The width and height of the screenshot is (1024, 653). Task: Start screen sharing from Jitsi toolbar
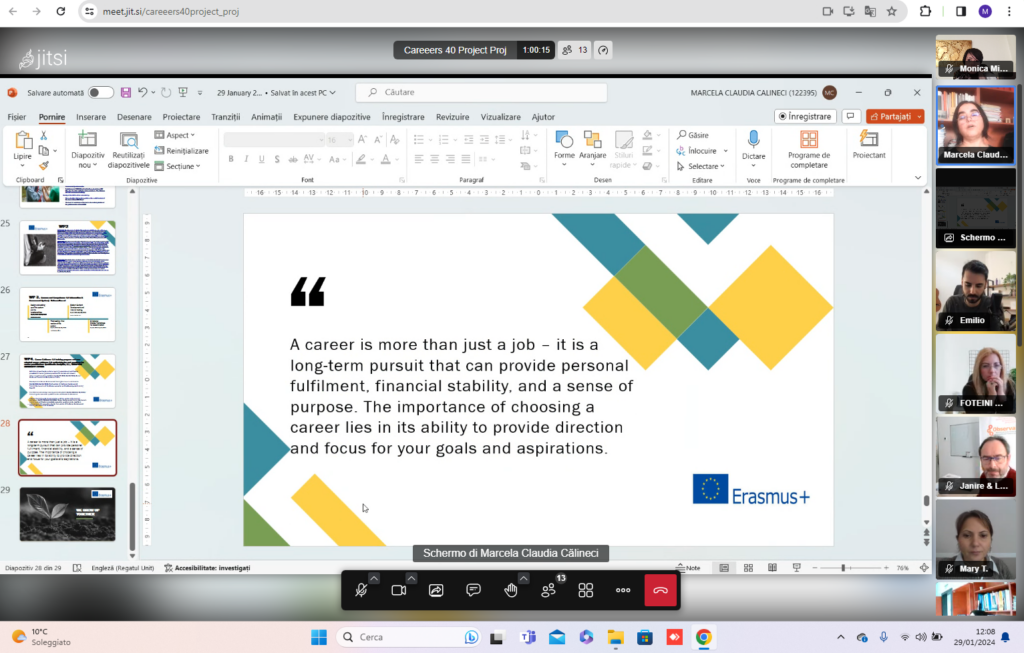tap(436, 590)
